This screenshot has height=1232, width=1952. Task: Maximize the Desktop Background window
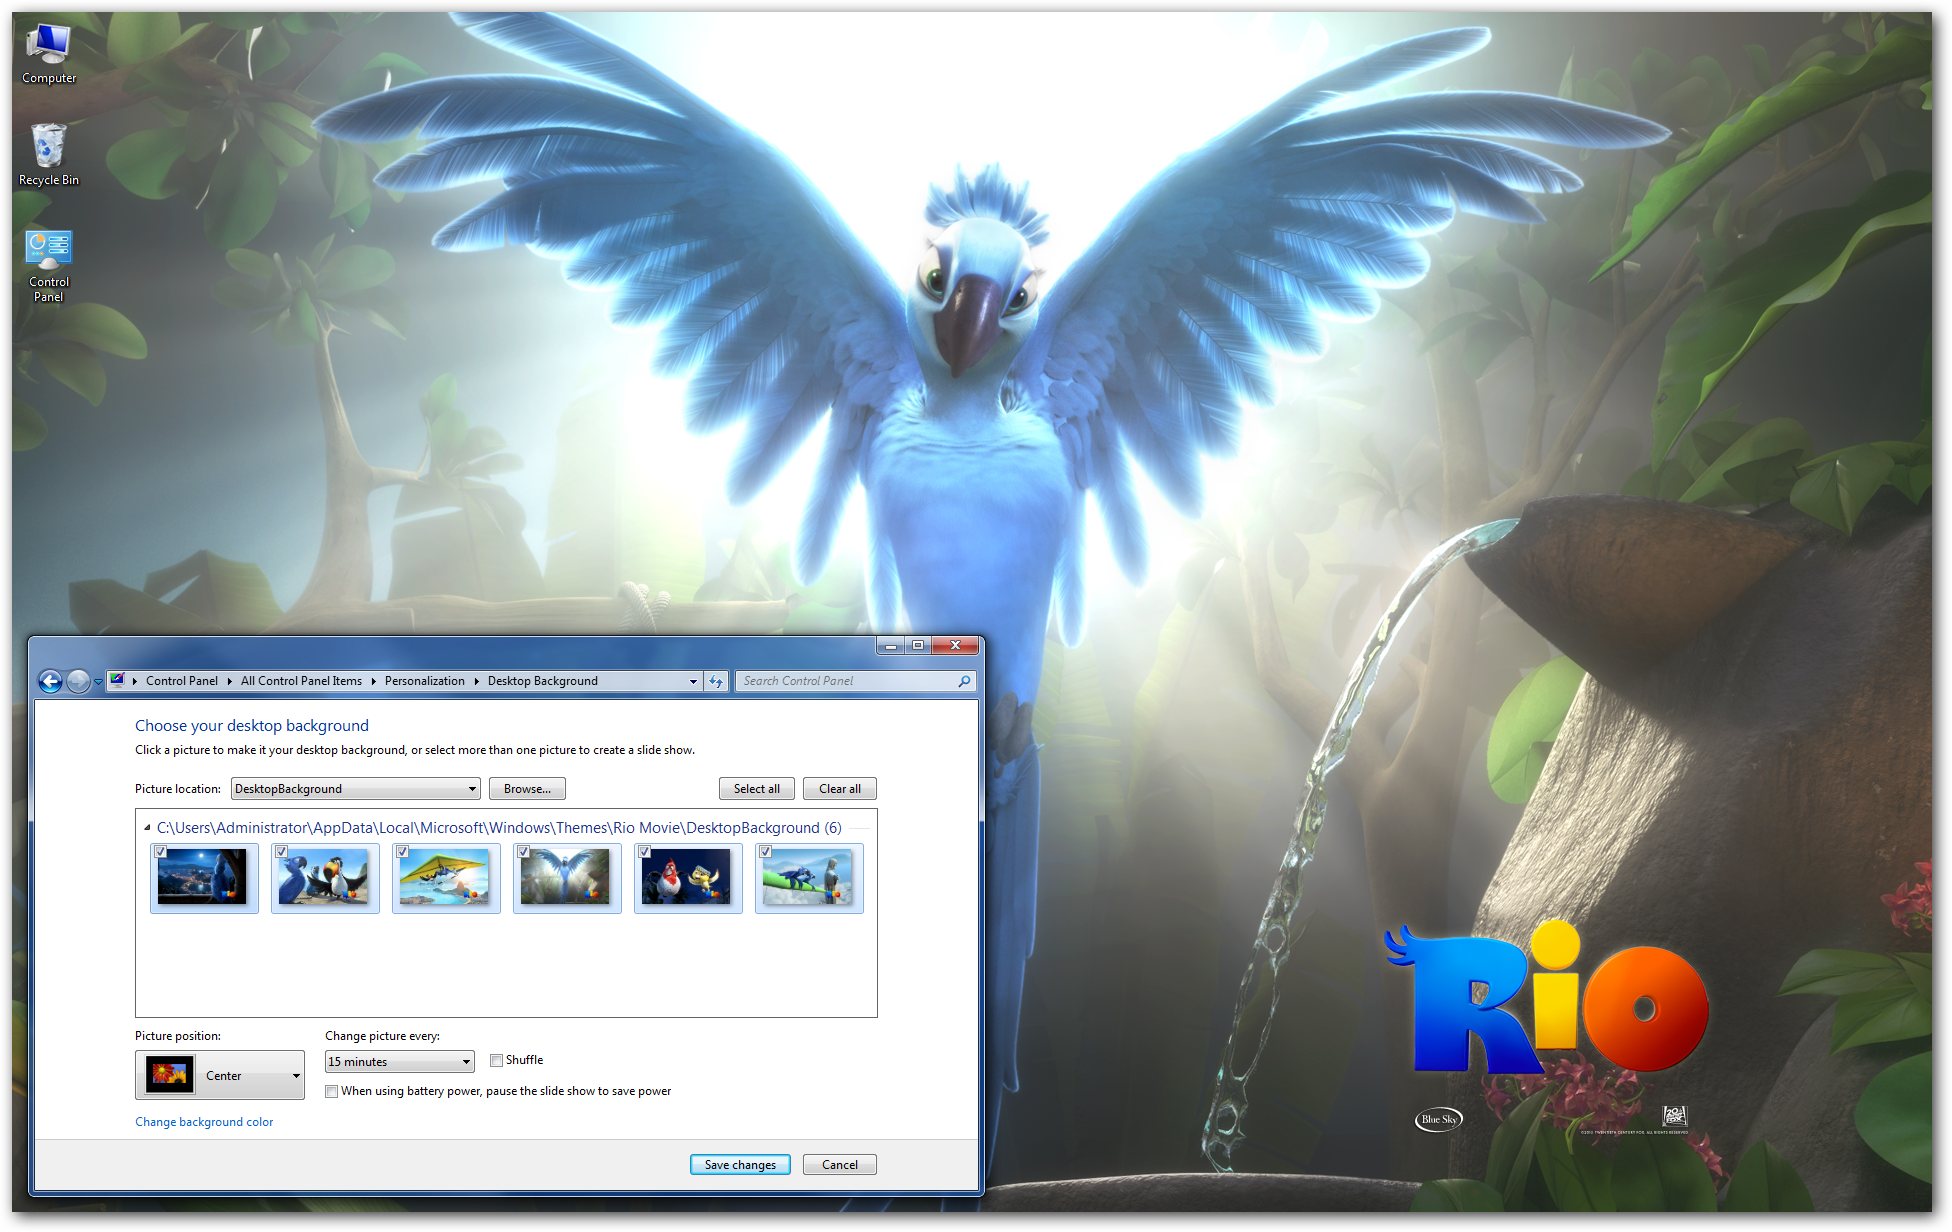[x=917, y=646]
